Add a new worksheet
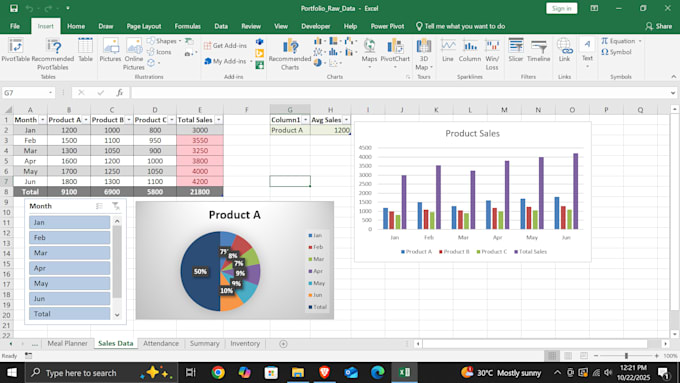 (283, 344)
